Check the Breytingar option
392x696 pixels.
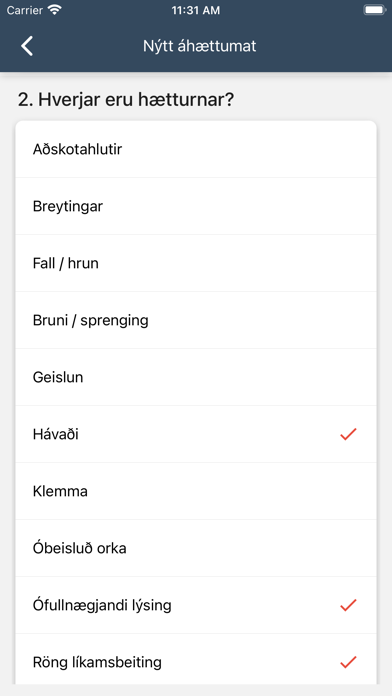pos(196,206)
